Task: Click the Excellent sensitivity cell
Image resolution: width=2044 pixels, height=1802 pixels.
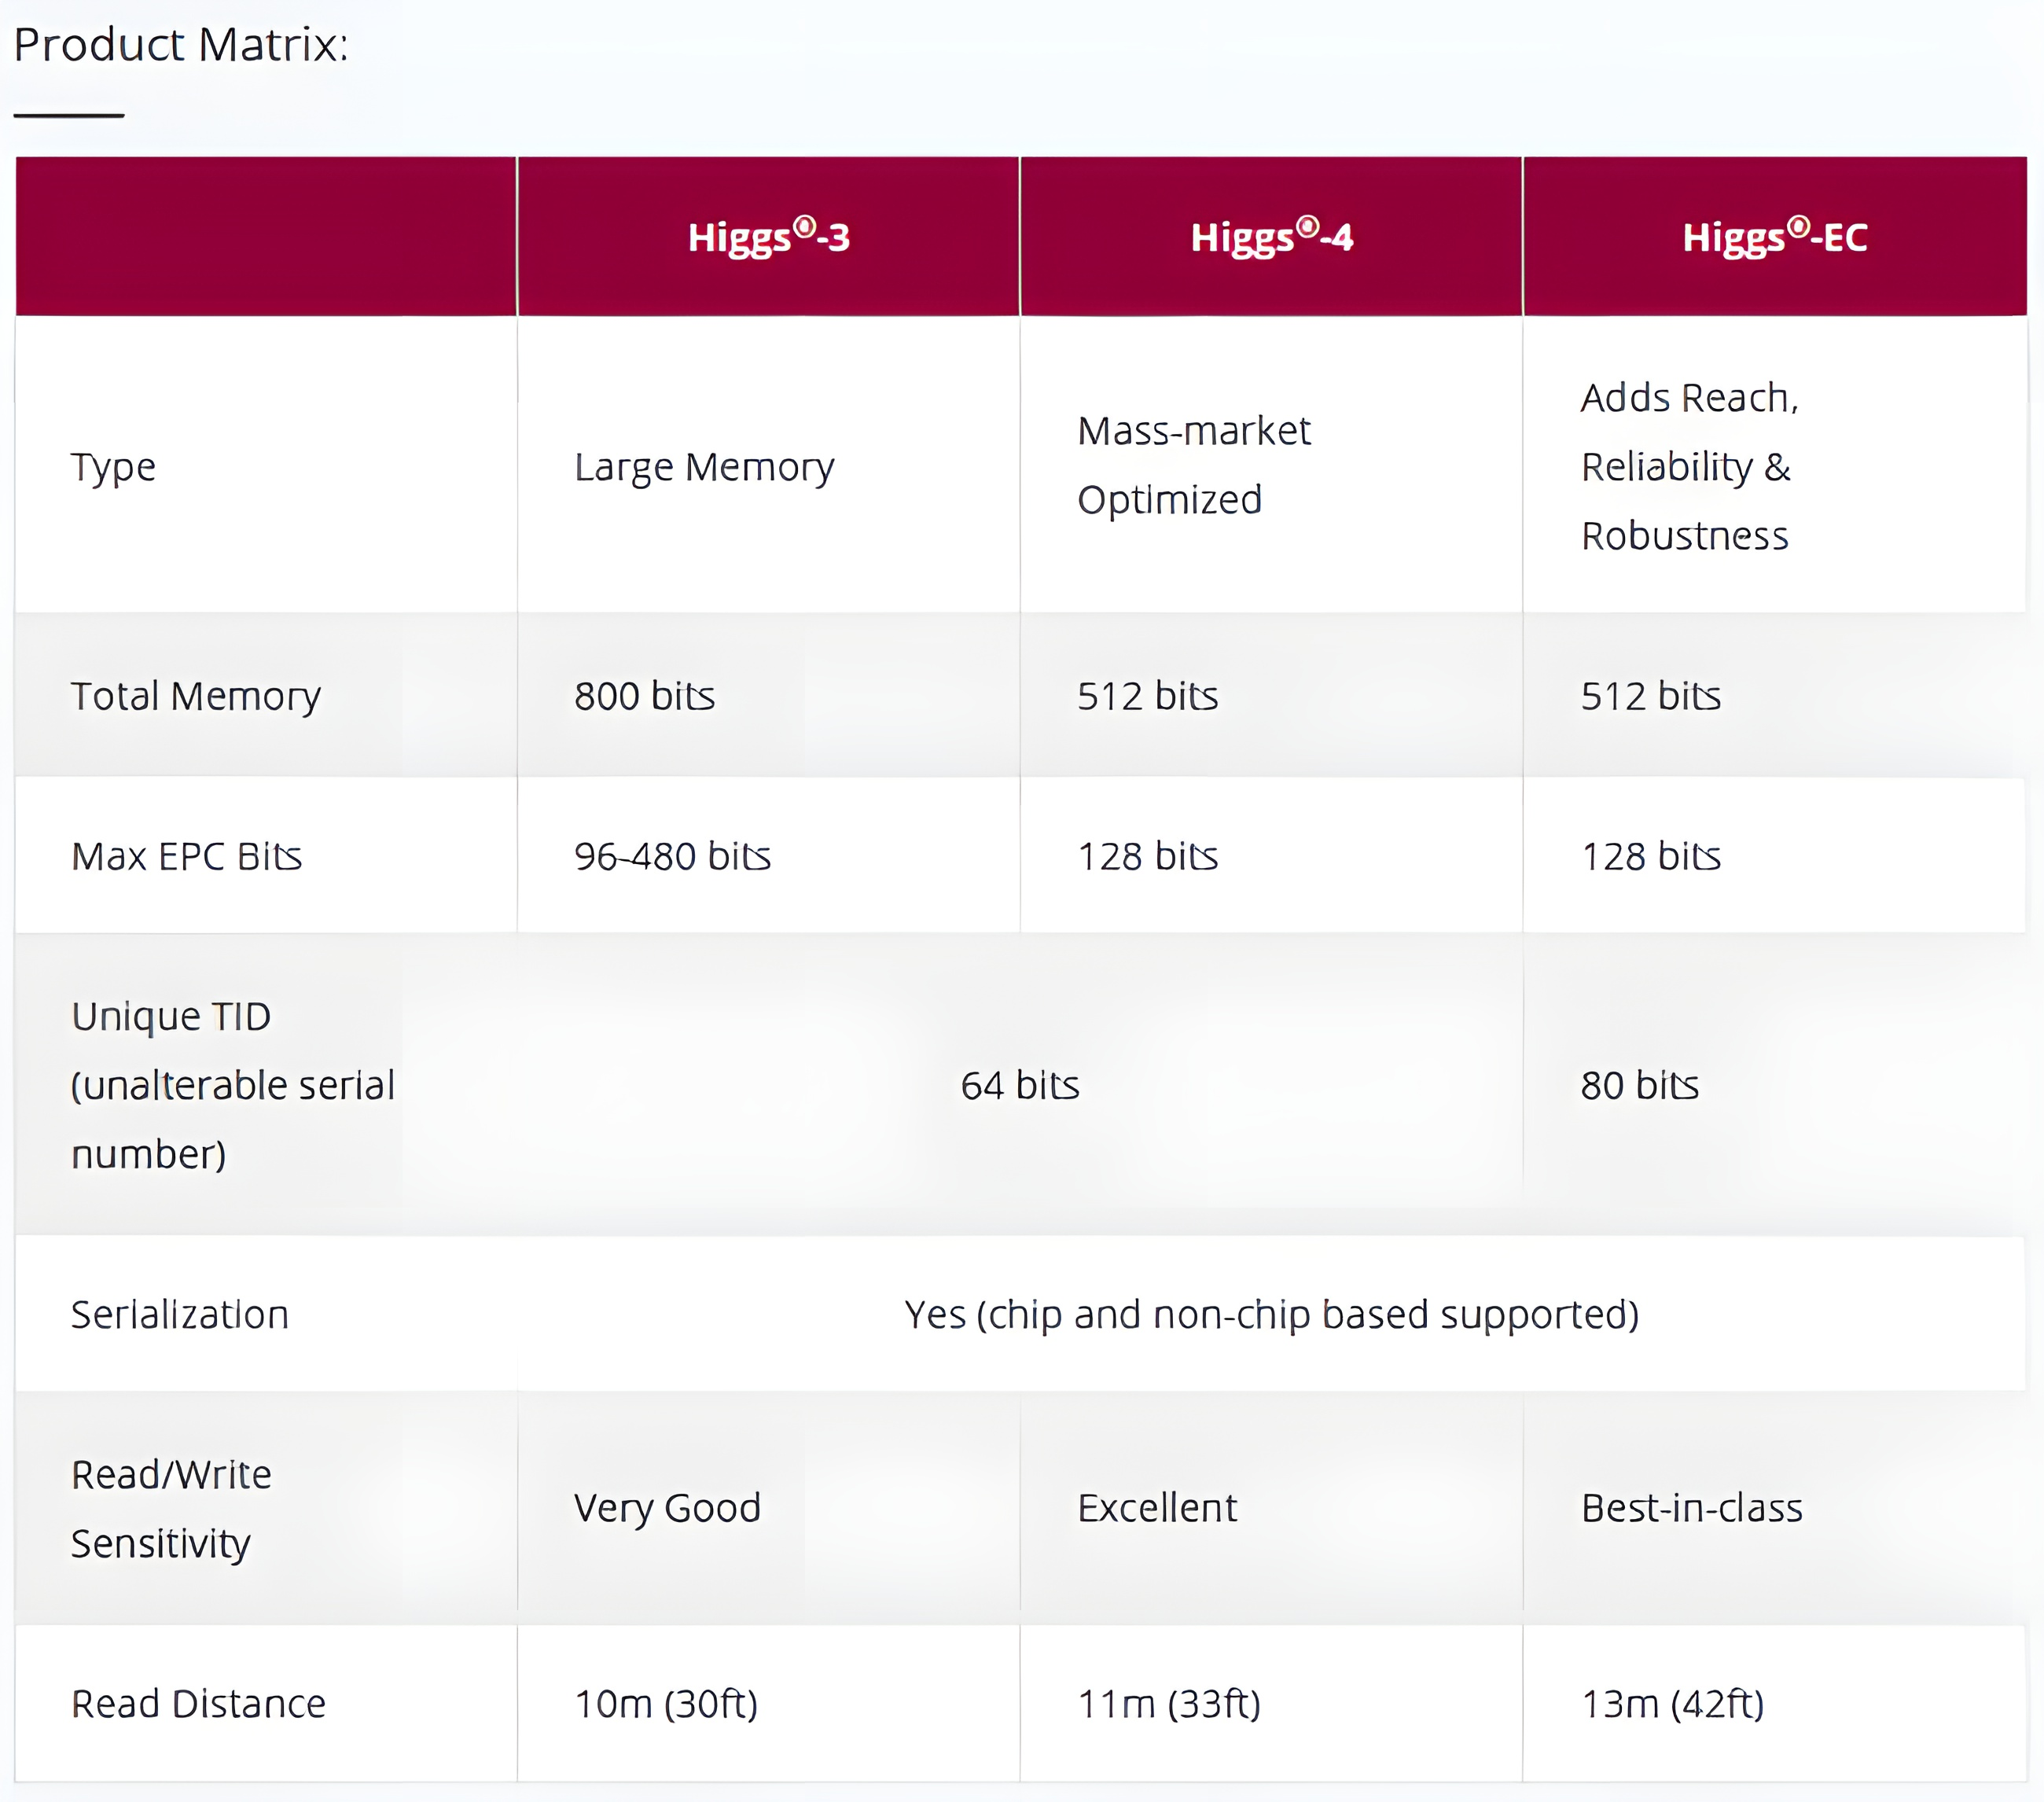Action: coord(1157,1508)
